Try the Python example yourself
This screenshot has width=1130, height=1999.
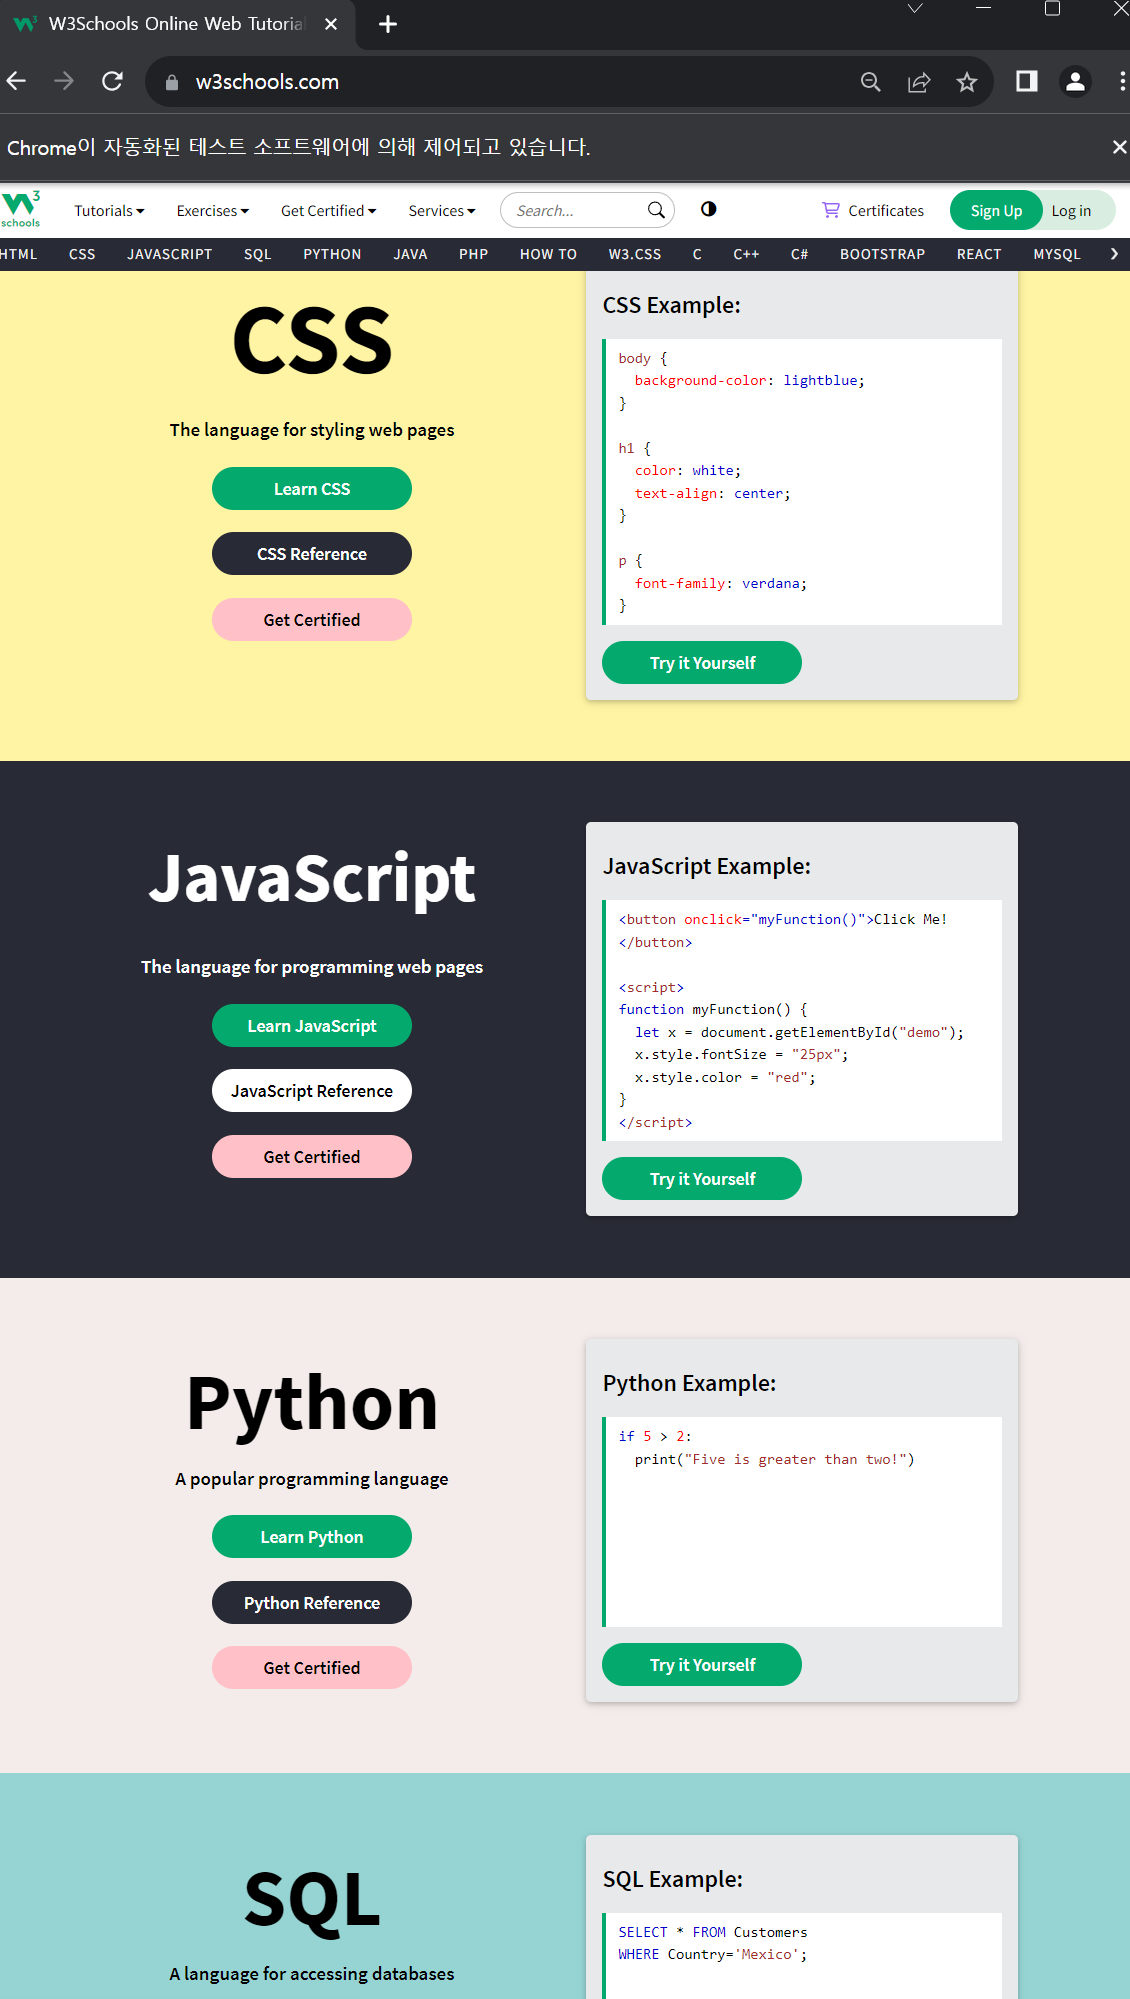pyautogui.click(x=702, y=1665)
